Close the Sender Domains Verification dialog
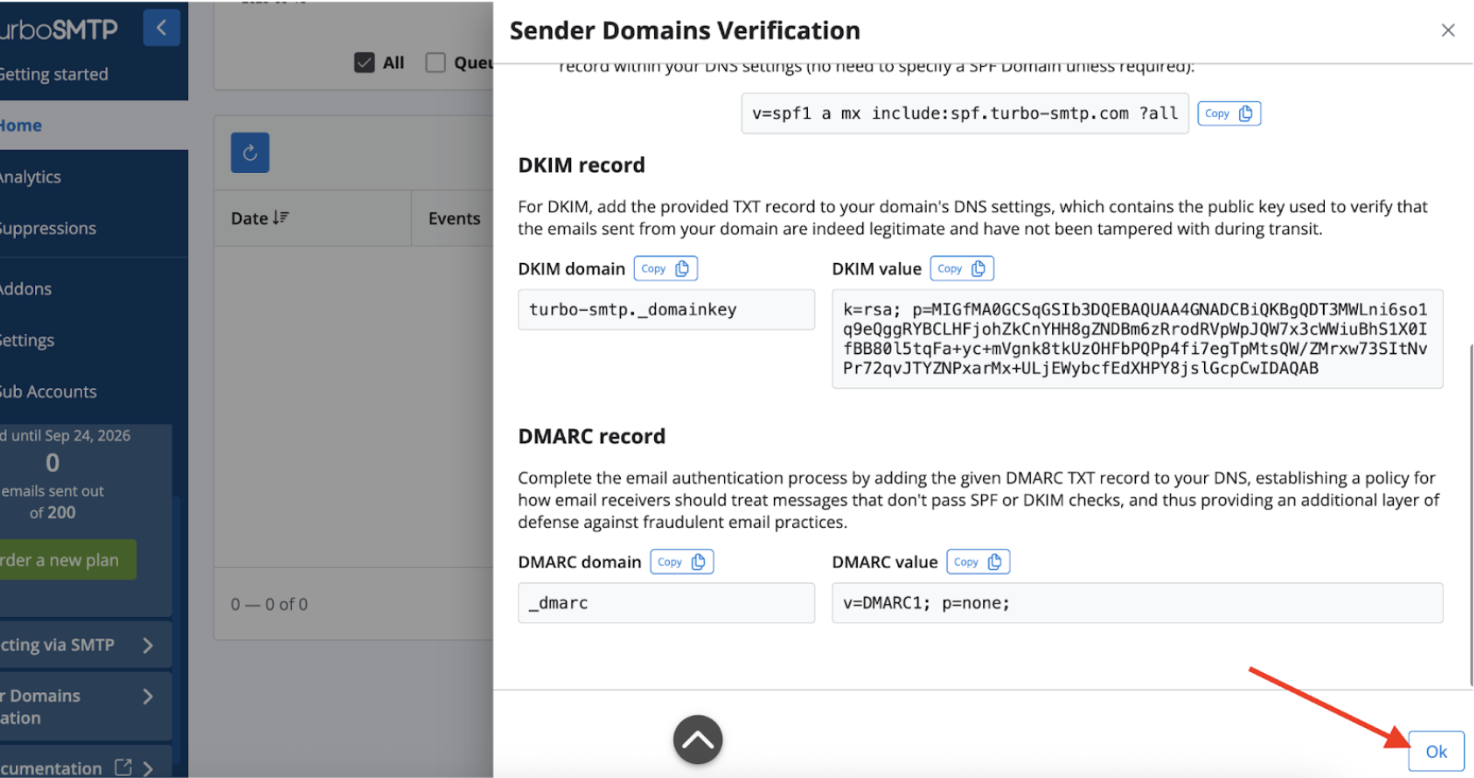The width and height of the screenshot is (1474, 778). coord(1447,31)
